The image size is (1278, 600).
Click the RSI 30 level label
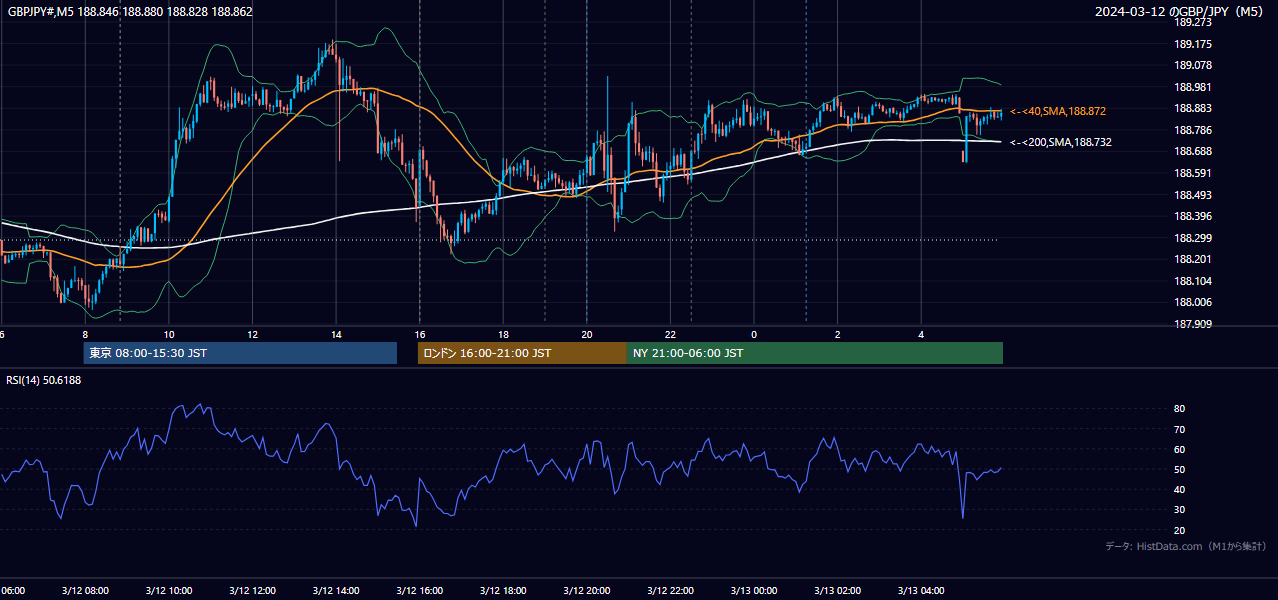(1179, 509)
